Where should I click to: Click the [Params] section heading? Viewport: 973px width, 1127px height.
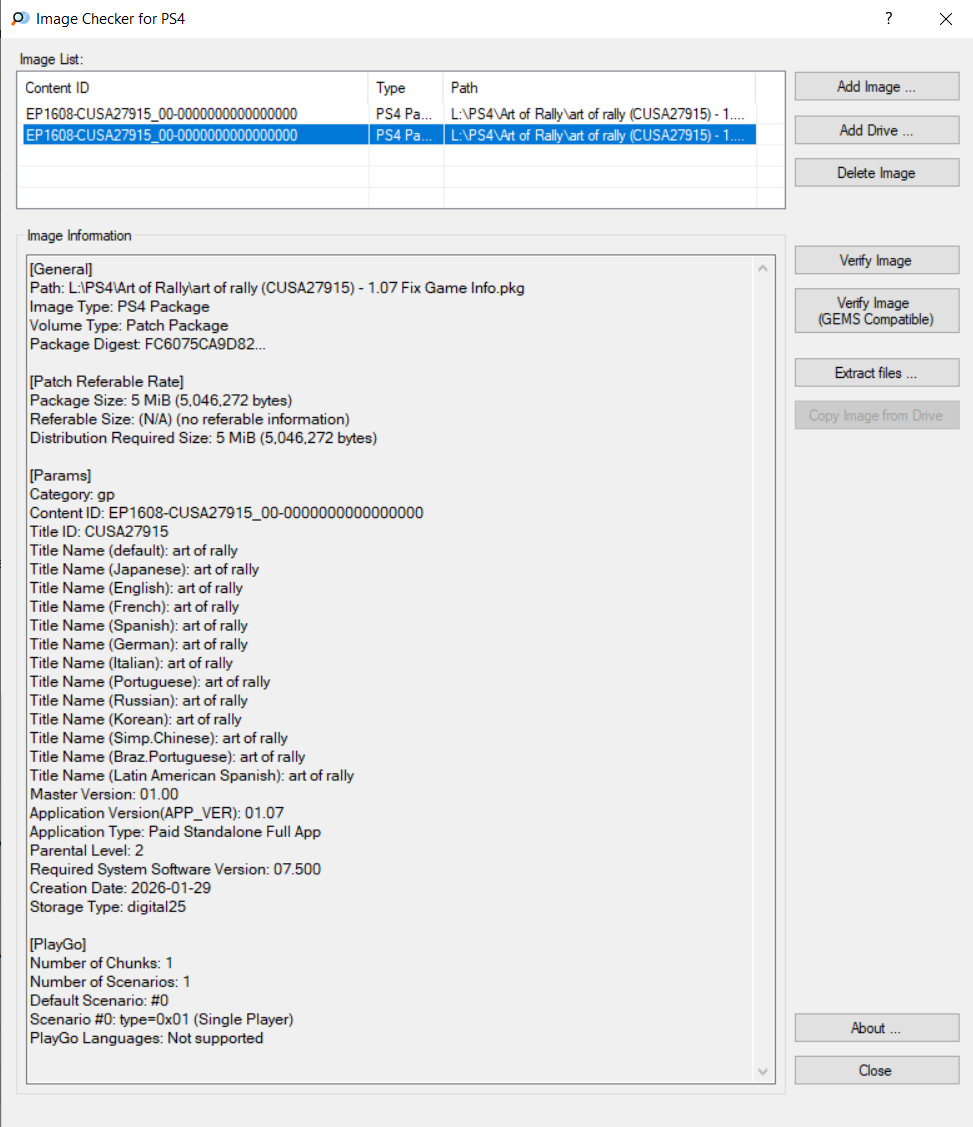[x=60, y=475]
